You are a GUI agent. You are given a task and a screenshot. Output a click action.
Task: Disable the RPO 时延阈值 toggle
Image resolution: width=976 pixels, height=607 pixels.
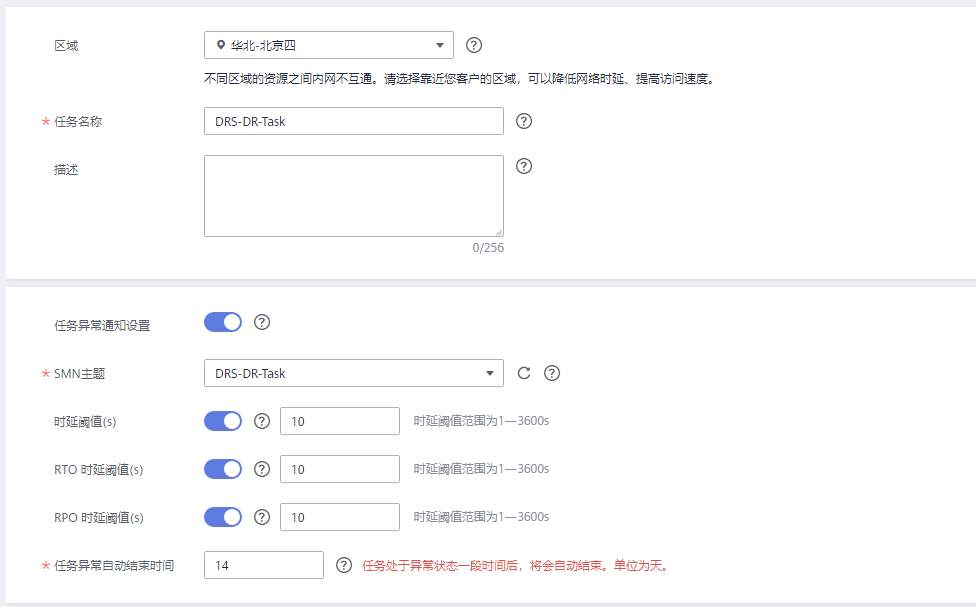224,517
